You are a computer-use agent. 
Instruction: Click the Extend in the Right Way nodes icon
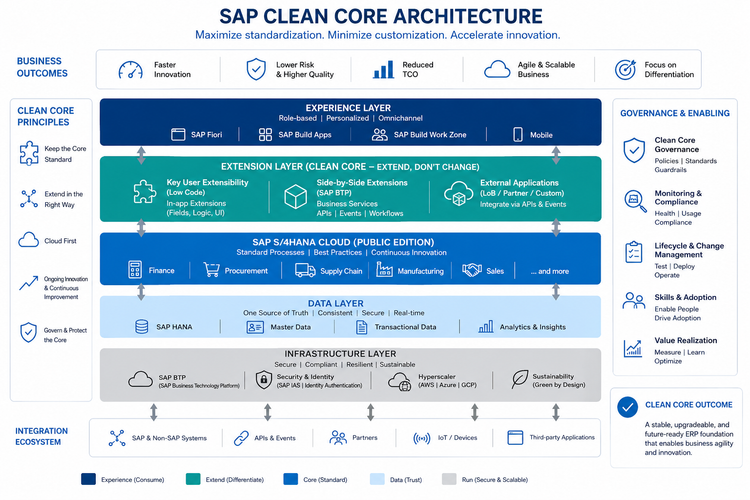[x=29, y=199]
